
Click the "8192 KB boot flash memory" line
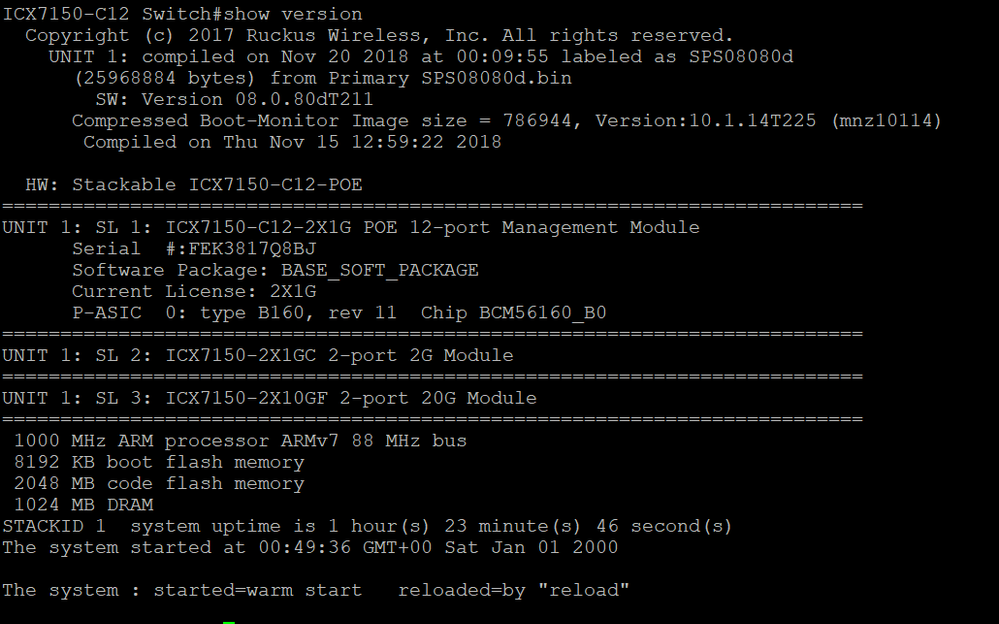click(x=158, y=462)
